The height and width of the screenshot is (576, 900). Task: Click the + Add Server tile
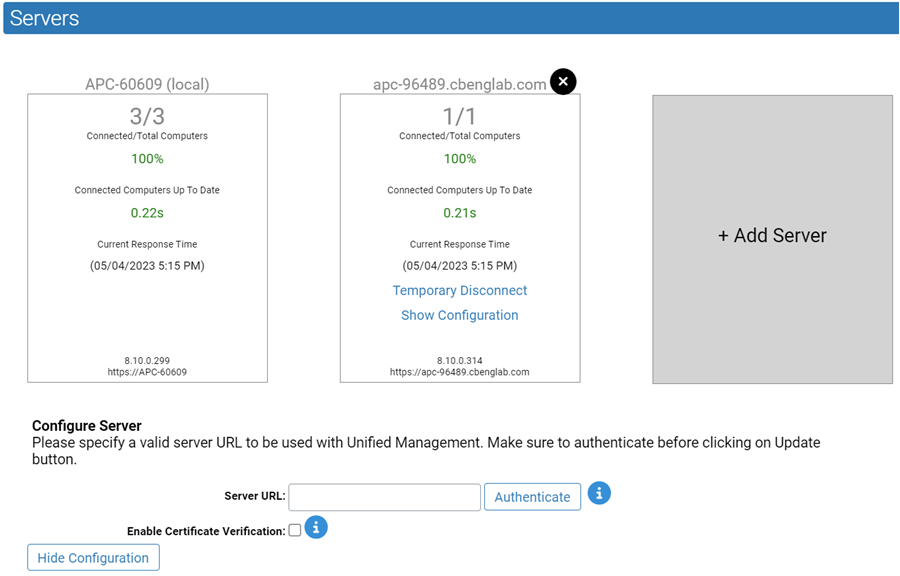772,235
